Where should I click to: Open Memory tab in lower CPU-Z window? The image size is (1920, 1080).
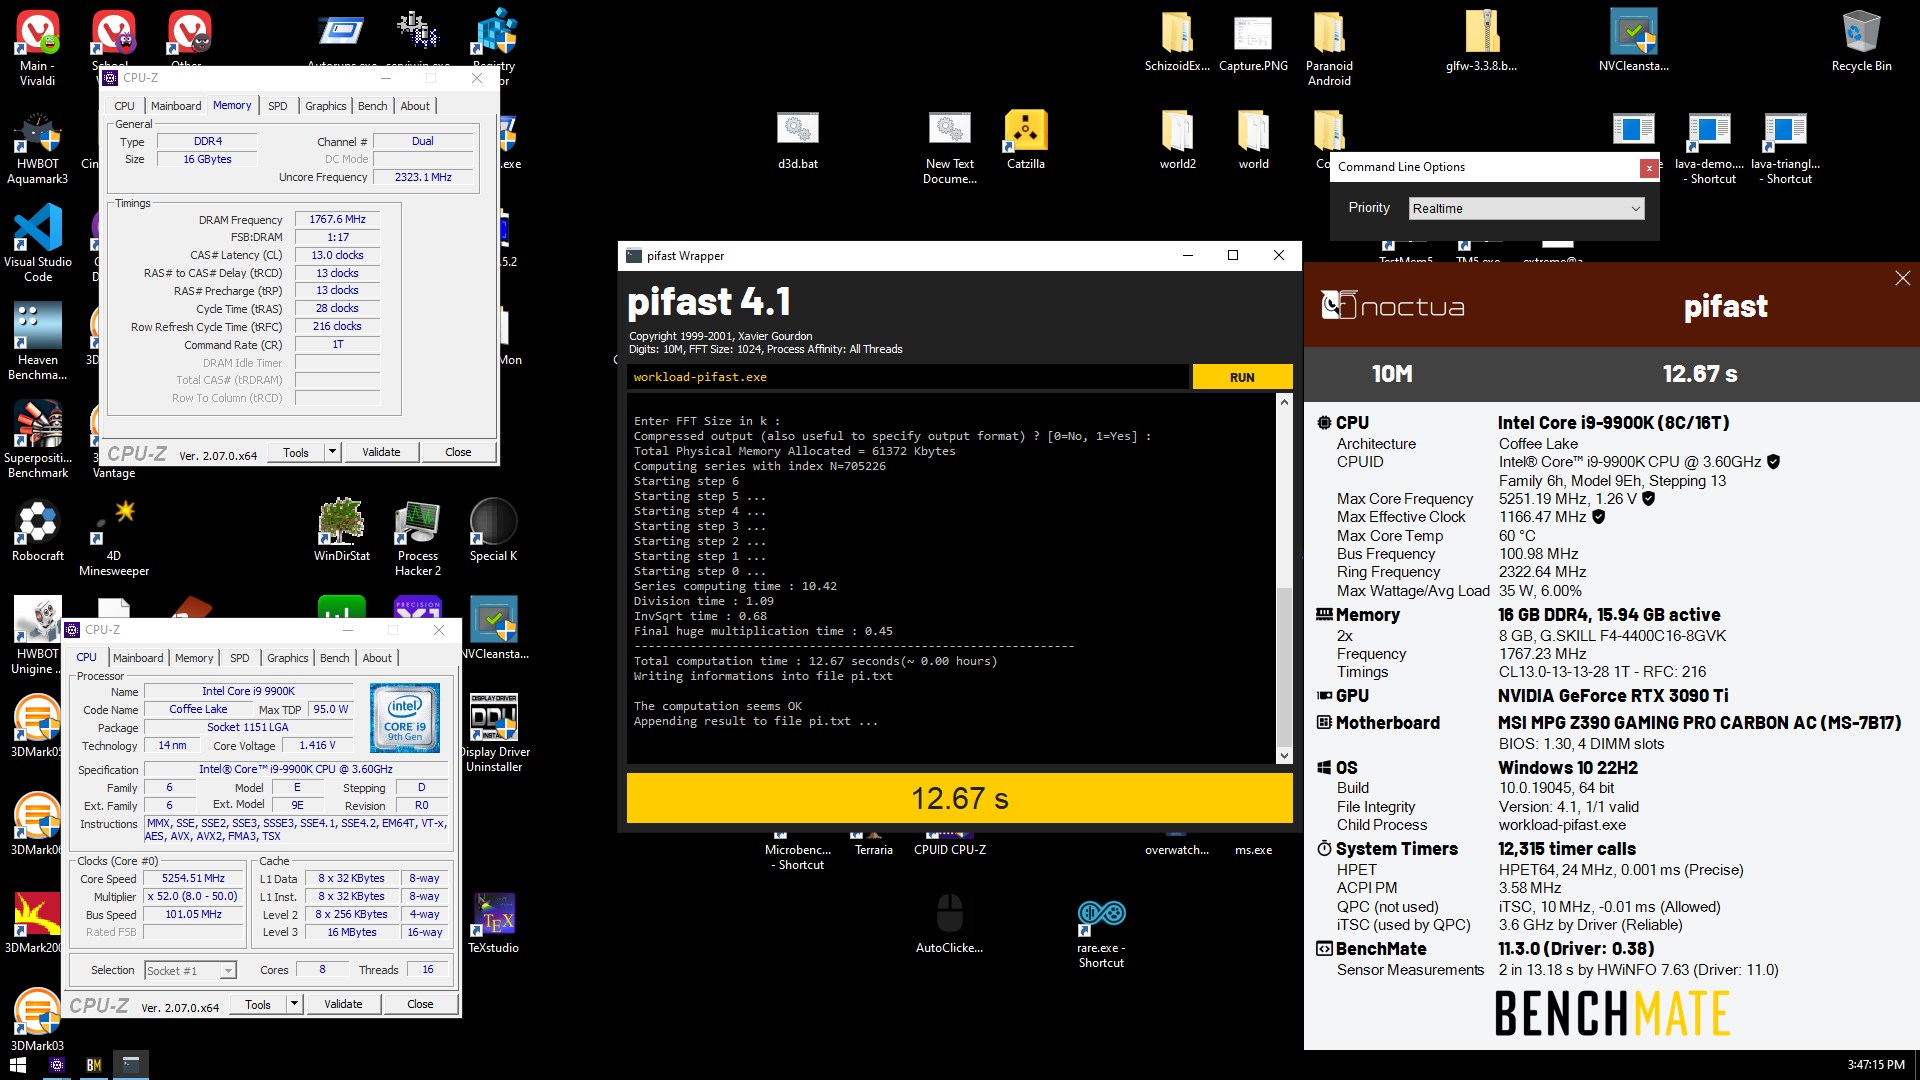click(194, 658)
